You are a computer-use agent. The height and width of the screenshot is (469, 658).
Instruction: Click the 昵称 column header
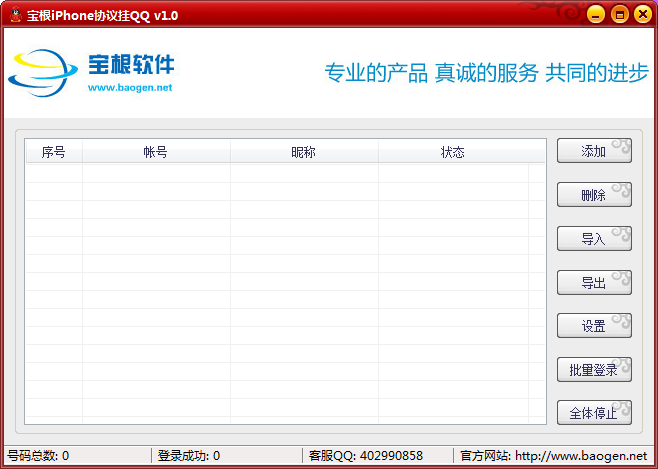click(x=304, y=151)
